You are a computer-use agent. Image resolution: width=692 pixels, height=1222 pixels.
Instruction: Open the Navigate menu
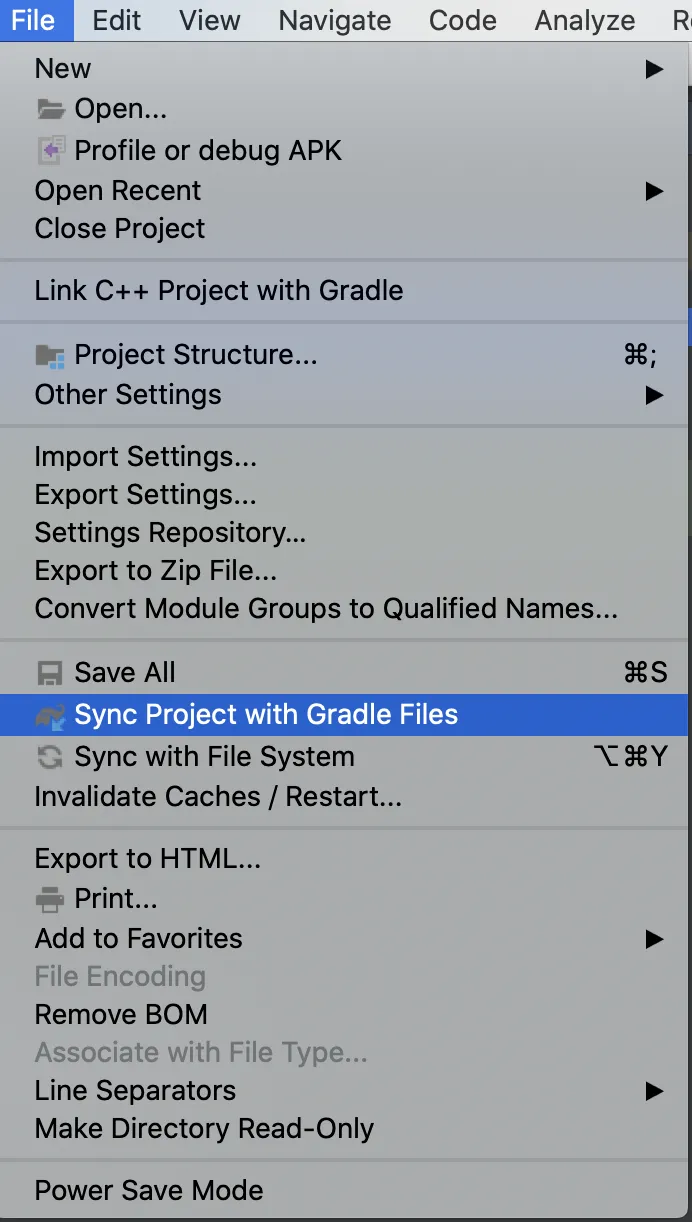pyautogui.click(x=335, y=20)
